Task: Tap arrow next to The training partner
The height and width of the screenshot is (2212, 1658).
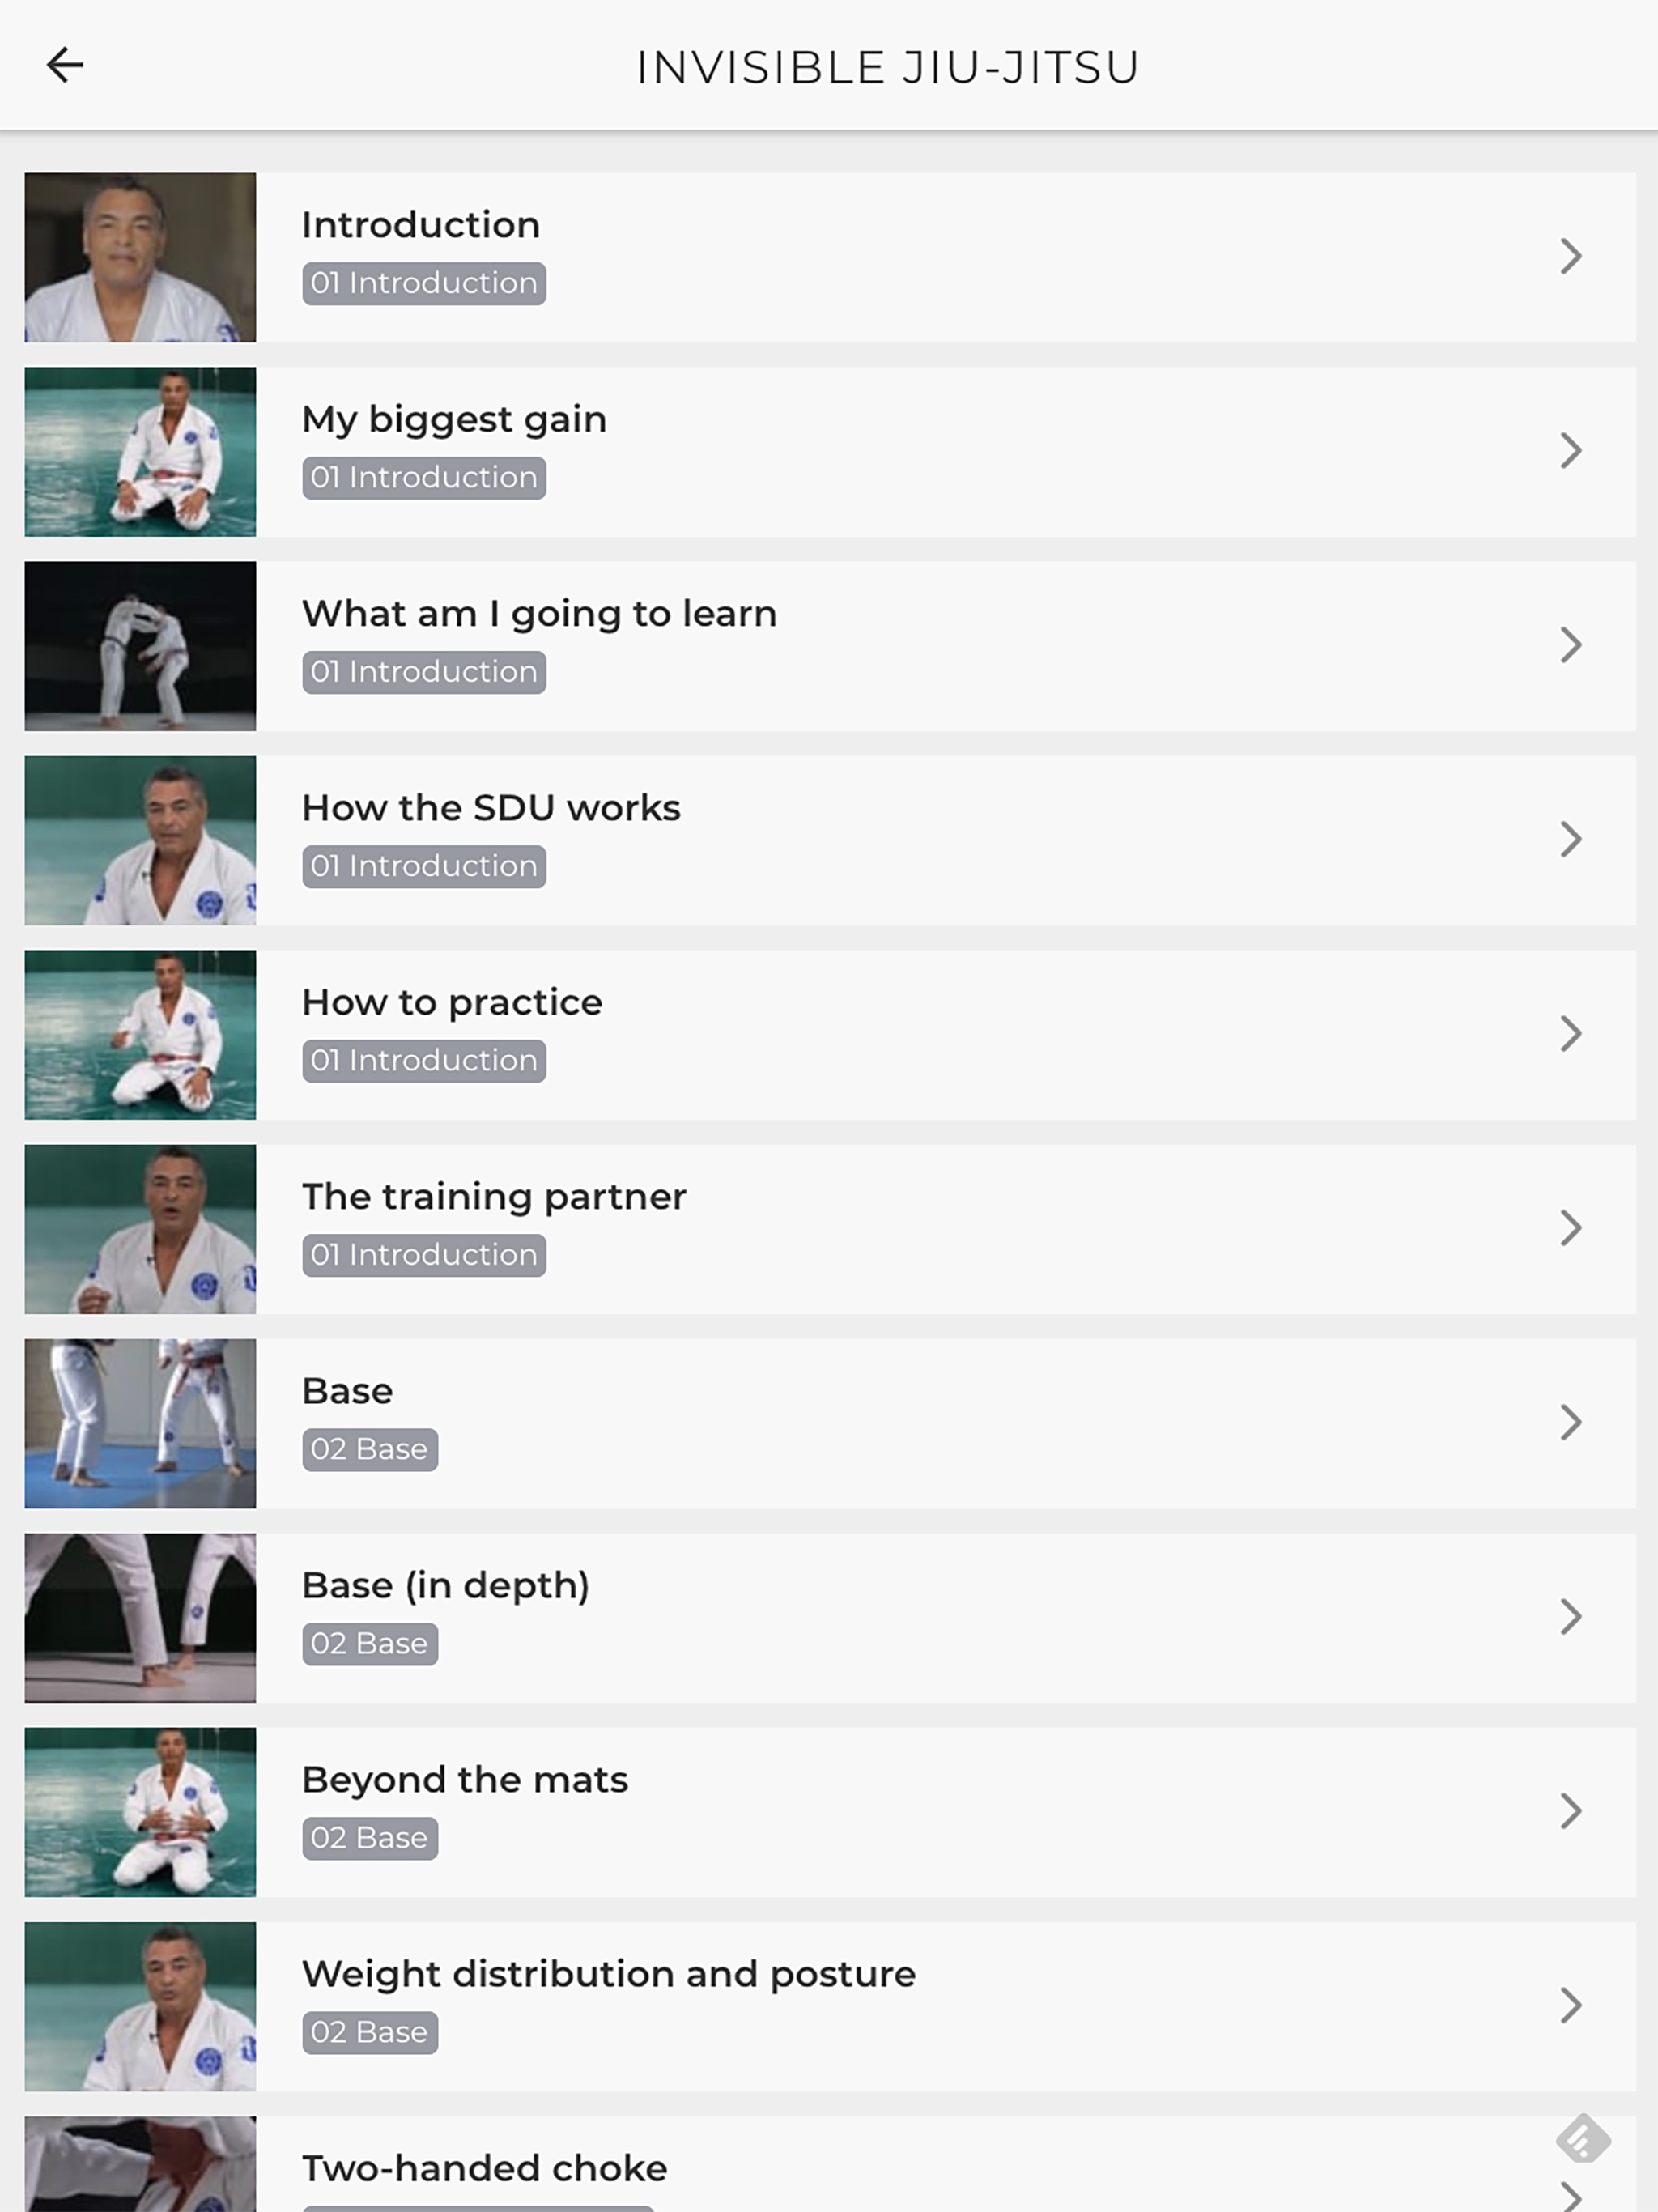Action: [x=1571, y=1228]
